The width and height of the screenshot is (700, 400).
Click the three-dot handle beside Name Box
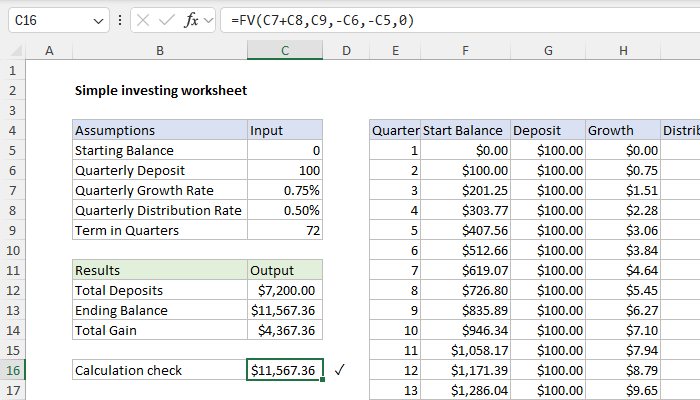click(x=120, y=20)
